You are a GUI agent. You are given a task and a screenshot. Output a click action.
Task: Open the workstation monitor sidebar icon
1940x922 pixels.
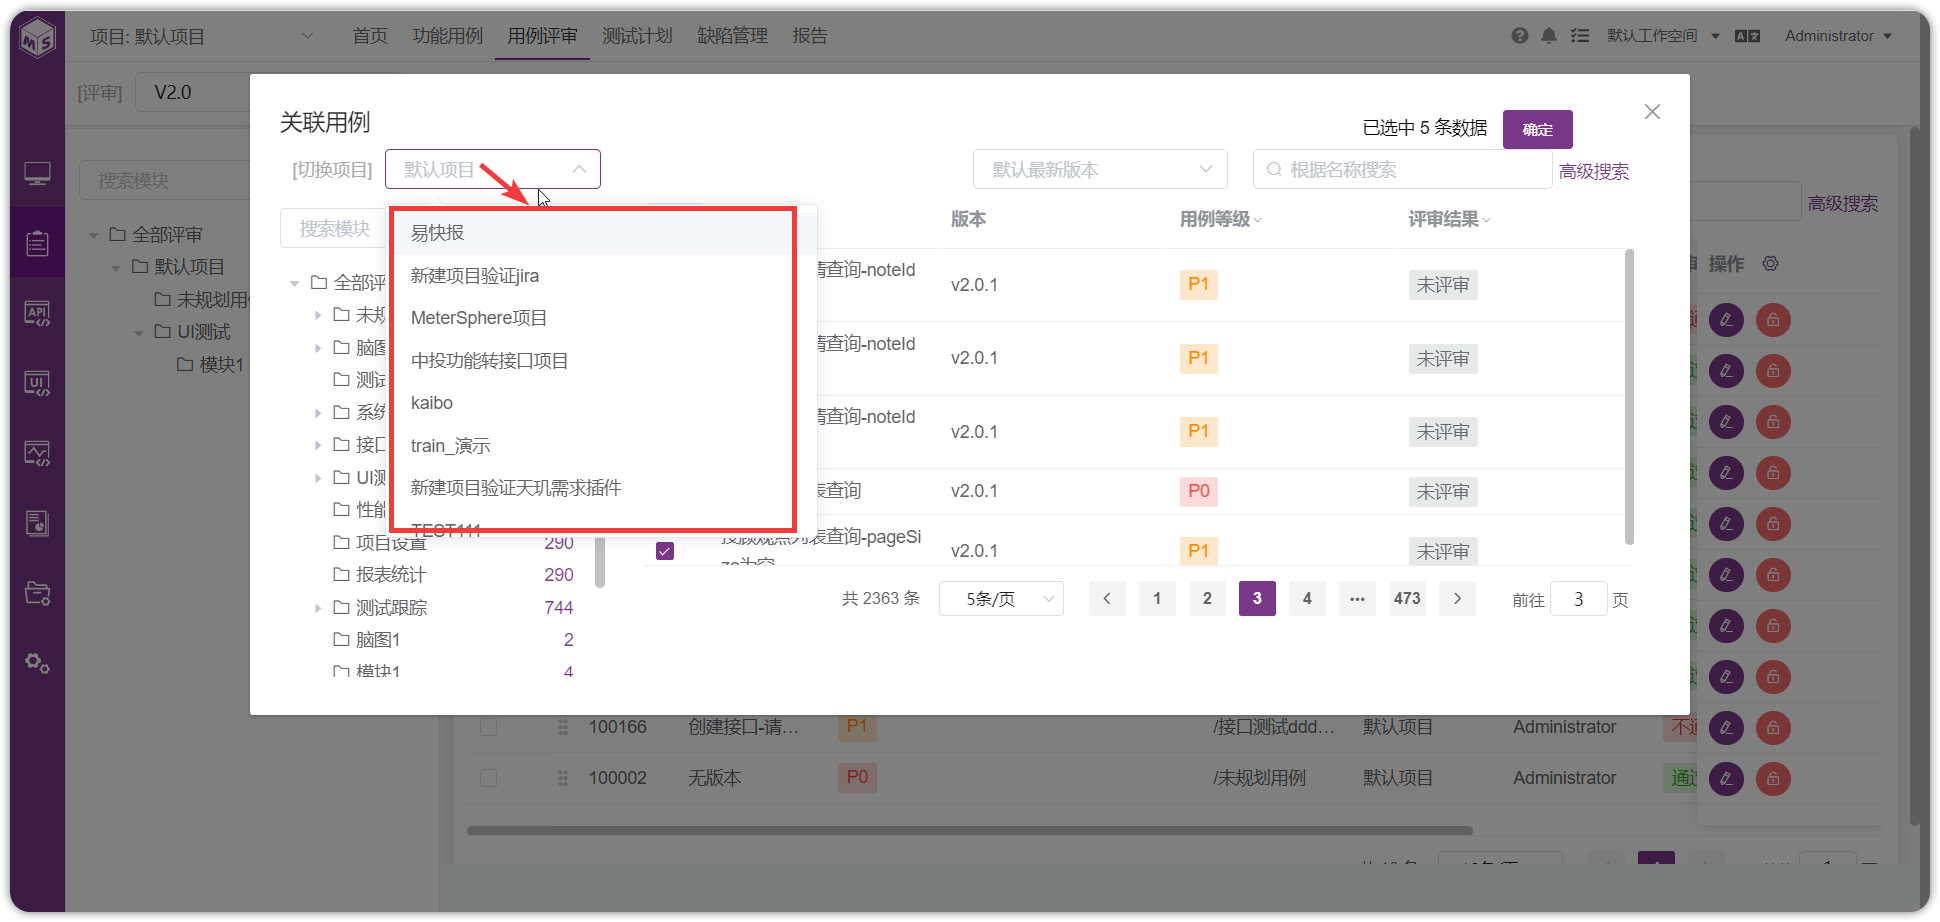38,174
